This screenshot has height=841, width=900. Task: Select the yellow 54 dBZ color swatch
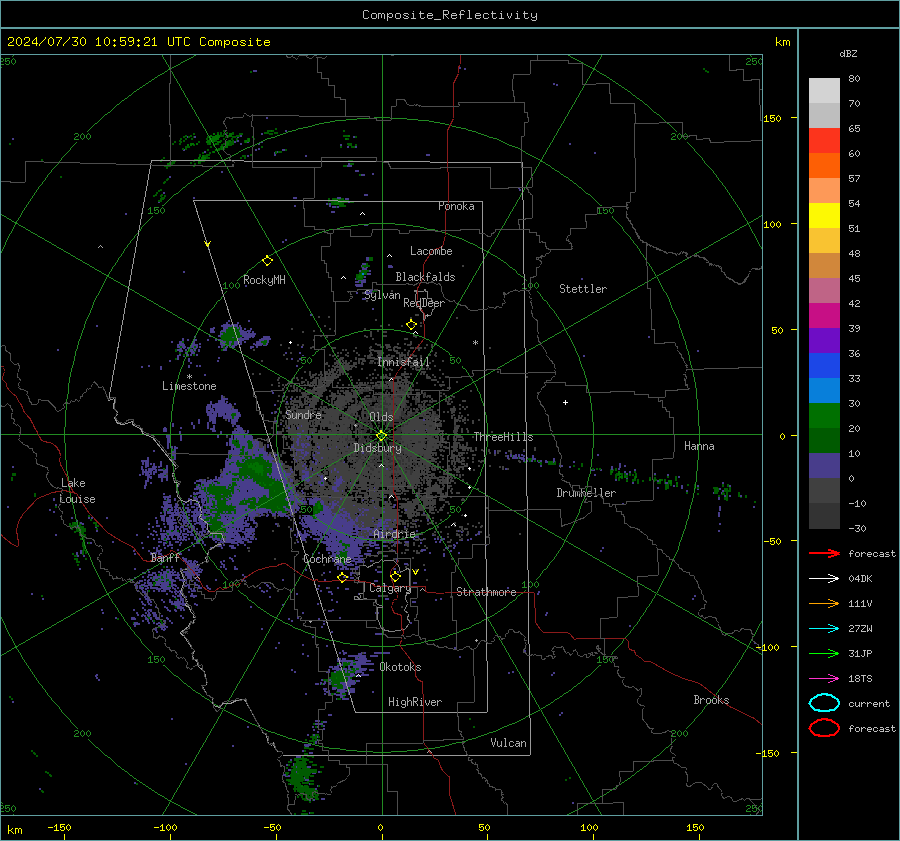point(824,215)
